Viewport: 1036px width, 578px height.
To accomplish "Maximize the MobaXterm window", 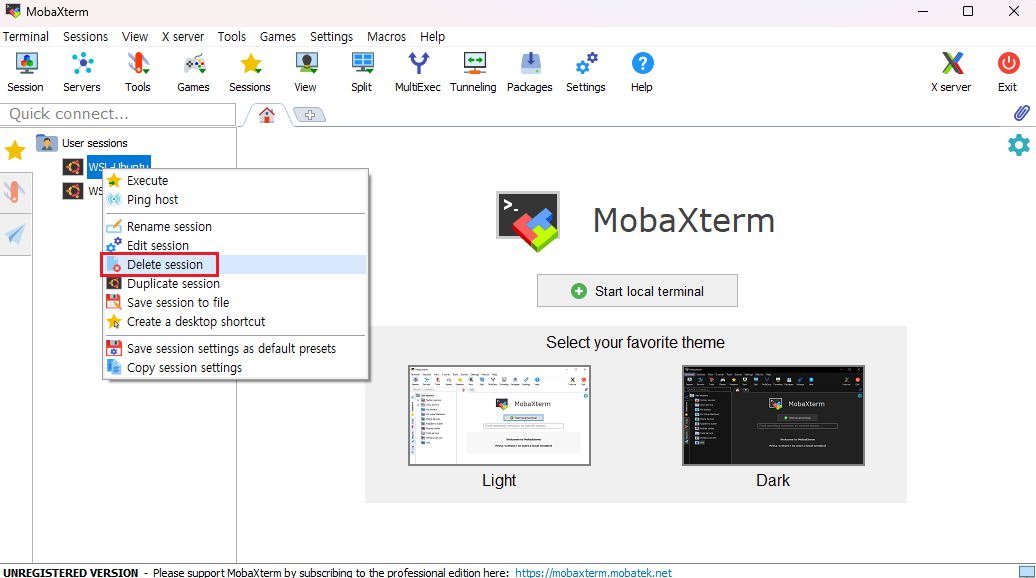I will [x=968, y=11].
